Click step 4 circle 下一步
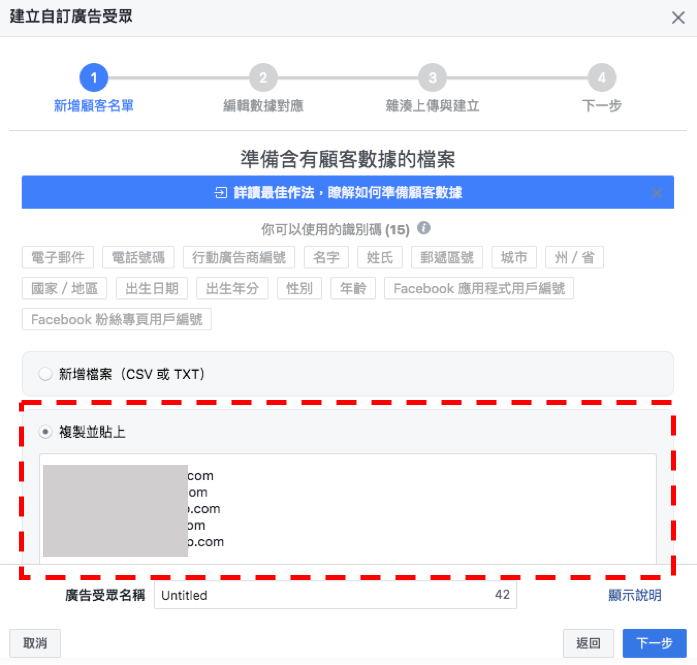This screenshot has height=665, width=697. [601, 78]
